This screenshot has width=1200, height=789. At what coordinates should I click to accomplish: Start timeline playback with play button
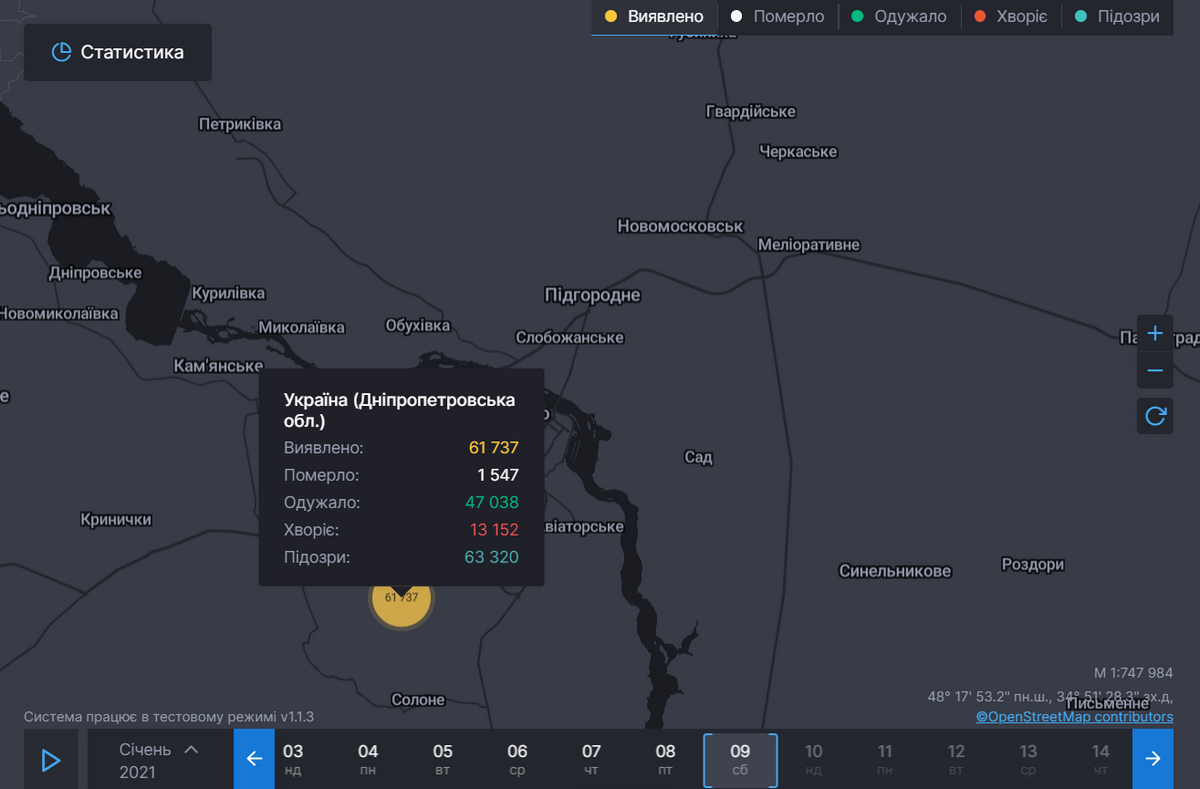tap(51, 760)
